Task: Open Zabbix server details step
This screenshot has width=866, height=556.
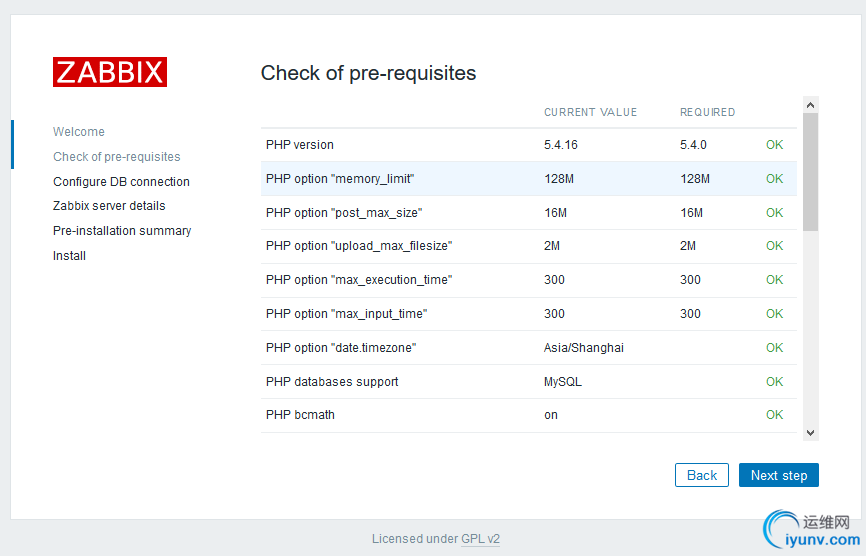Action: [x=109, y=206]
